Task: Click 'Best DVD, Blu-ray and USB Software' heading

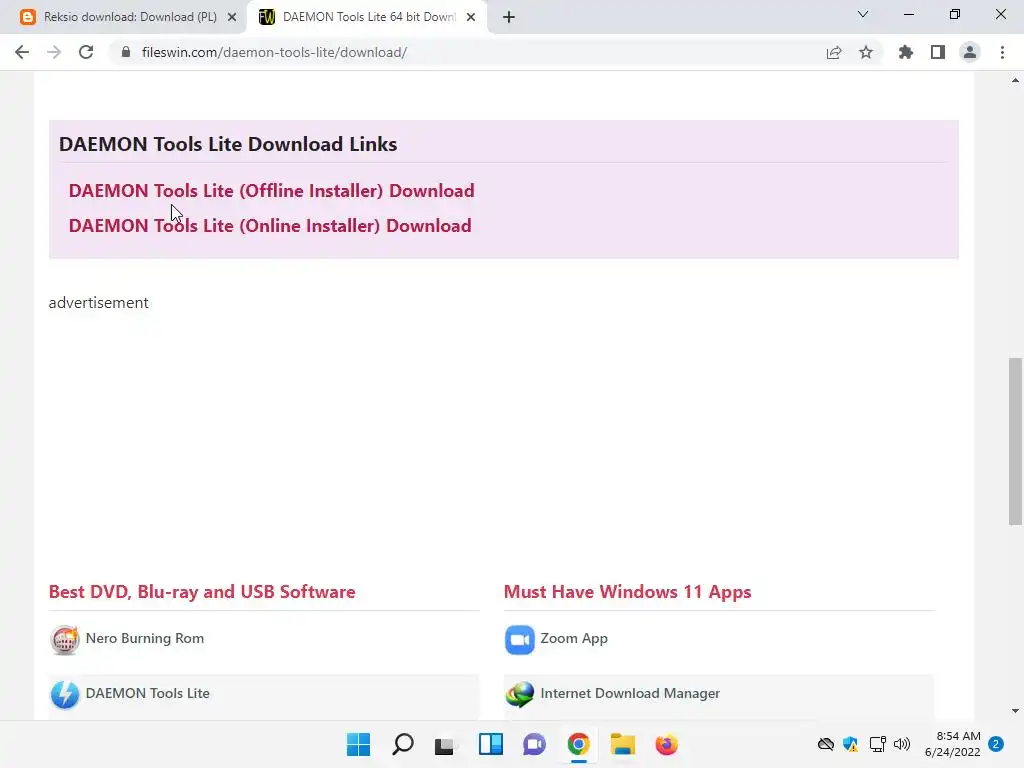Action: coord(202,592)
